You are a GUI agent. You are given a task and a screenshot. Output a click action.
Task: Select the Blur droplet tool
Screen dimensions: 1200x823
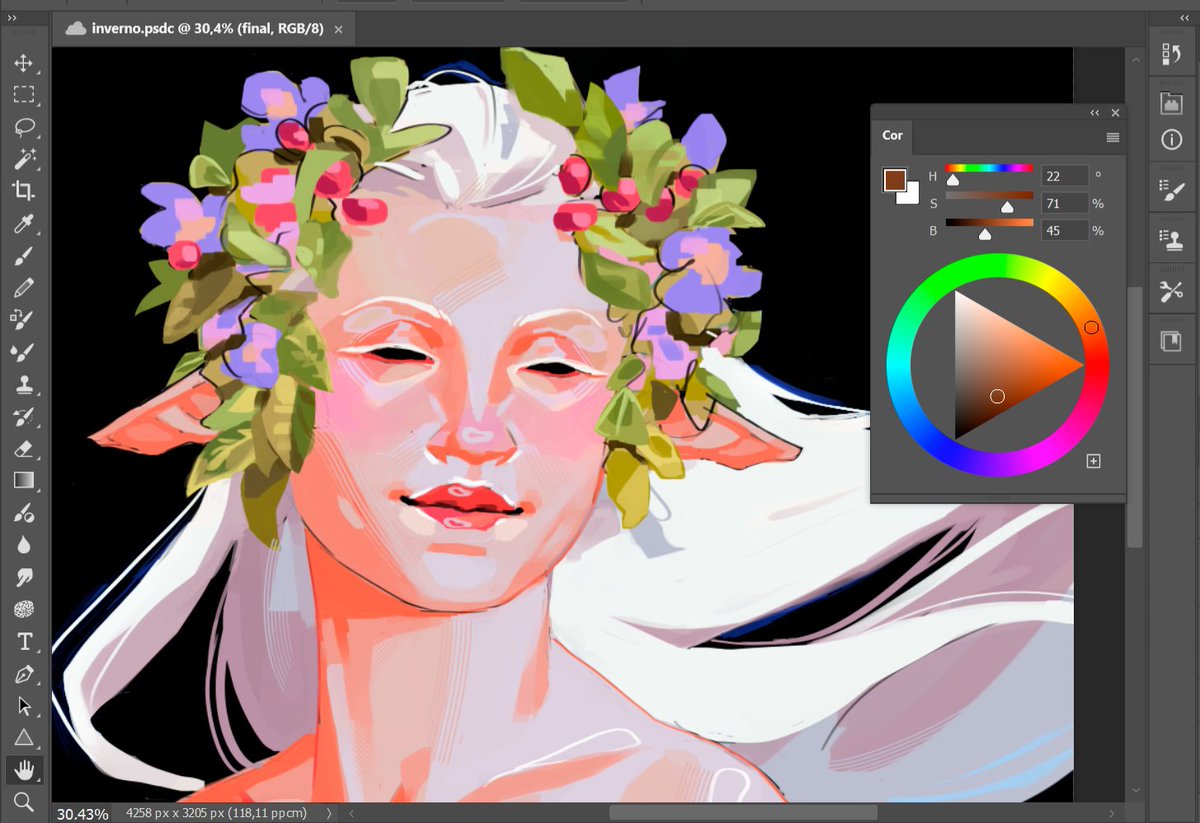click(x=23, y=545)
